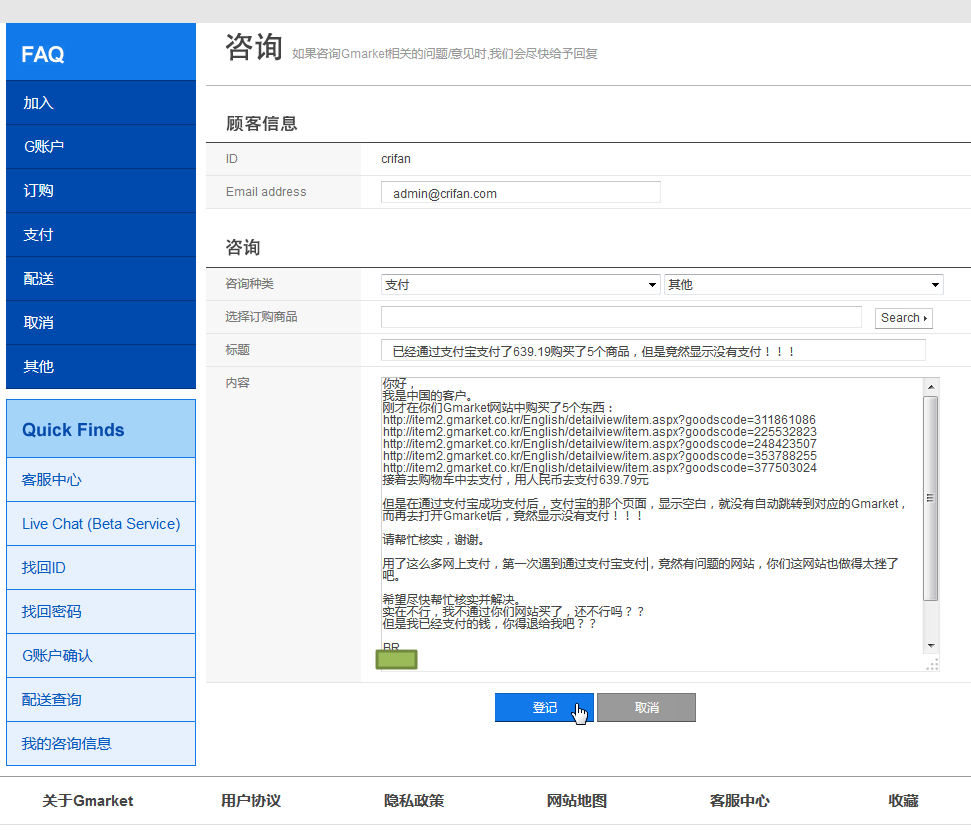Open the 咨询种类 dropdown showing 支付
Image resolution: width=971 pixels, height=836 pixels.
(520, 284)
